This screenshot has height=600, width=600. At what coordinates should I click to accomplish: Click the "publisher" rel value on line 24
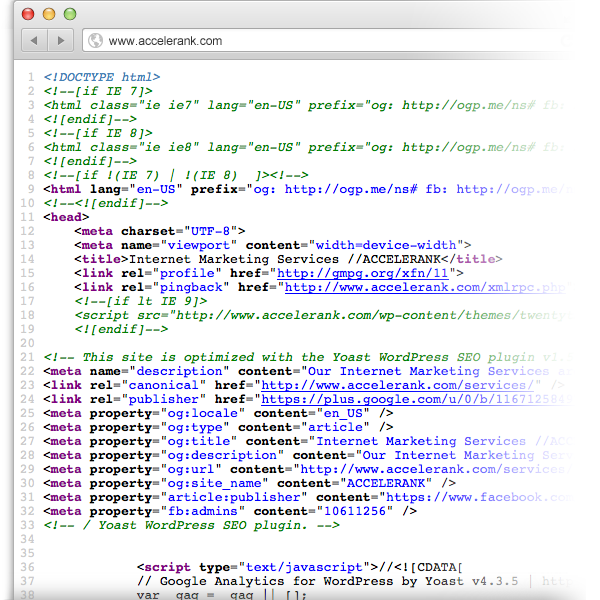[163, 399]
